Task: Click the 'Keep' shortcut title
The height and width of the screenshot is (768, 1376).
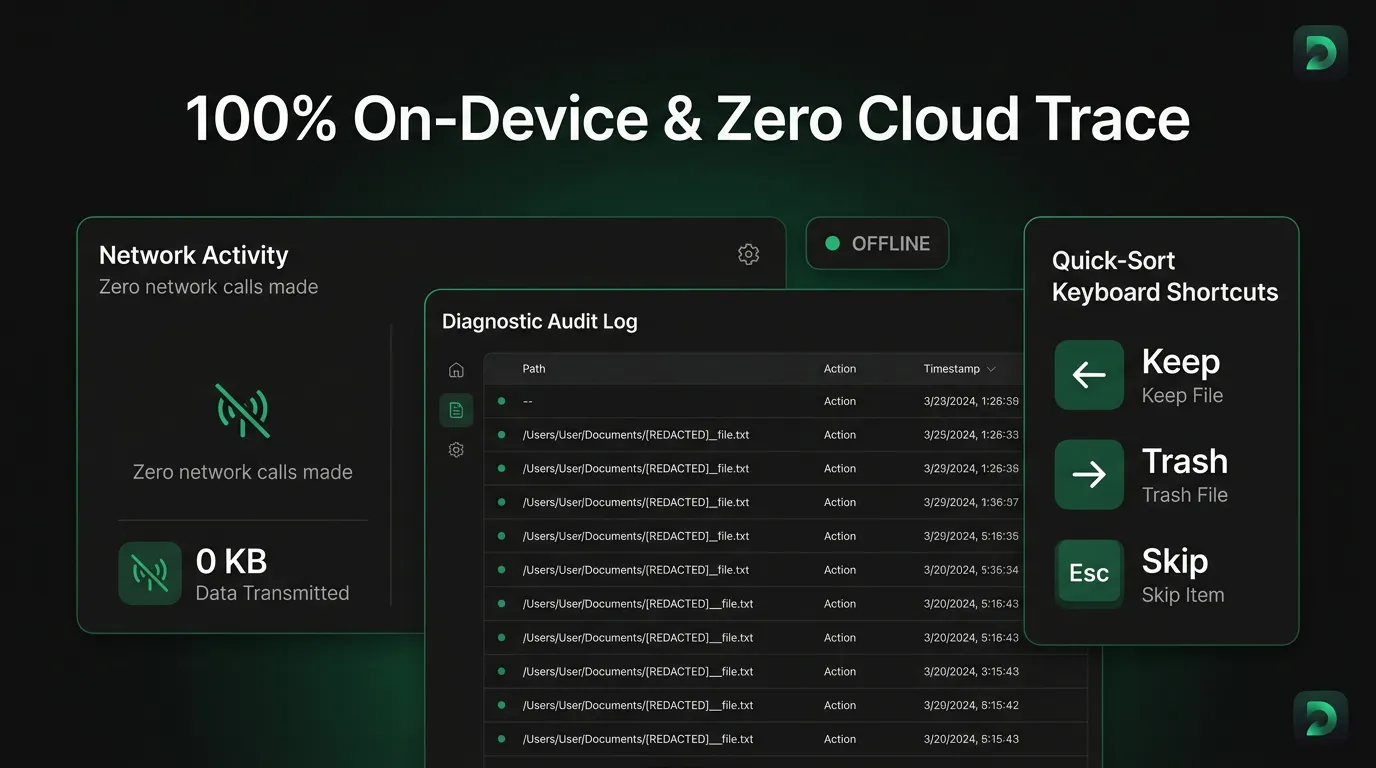Action: [1181, 361]
